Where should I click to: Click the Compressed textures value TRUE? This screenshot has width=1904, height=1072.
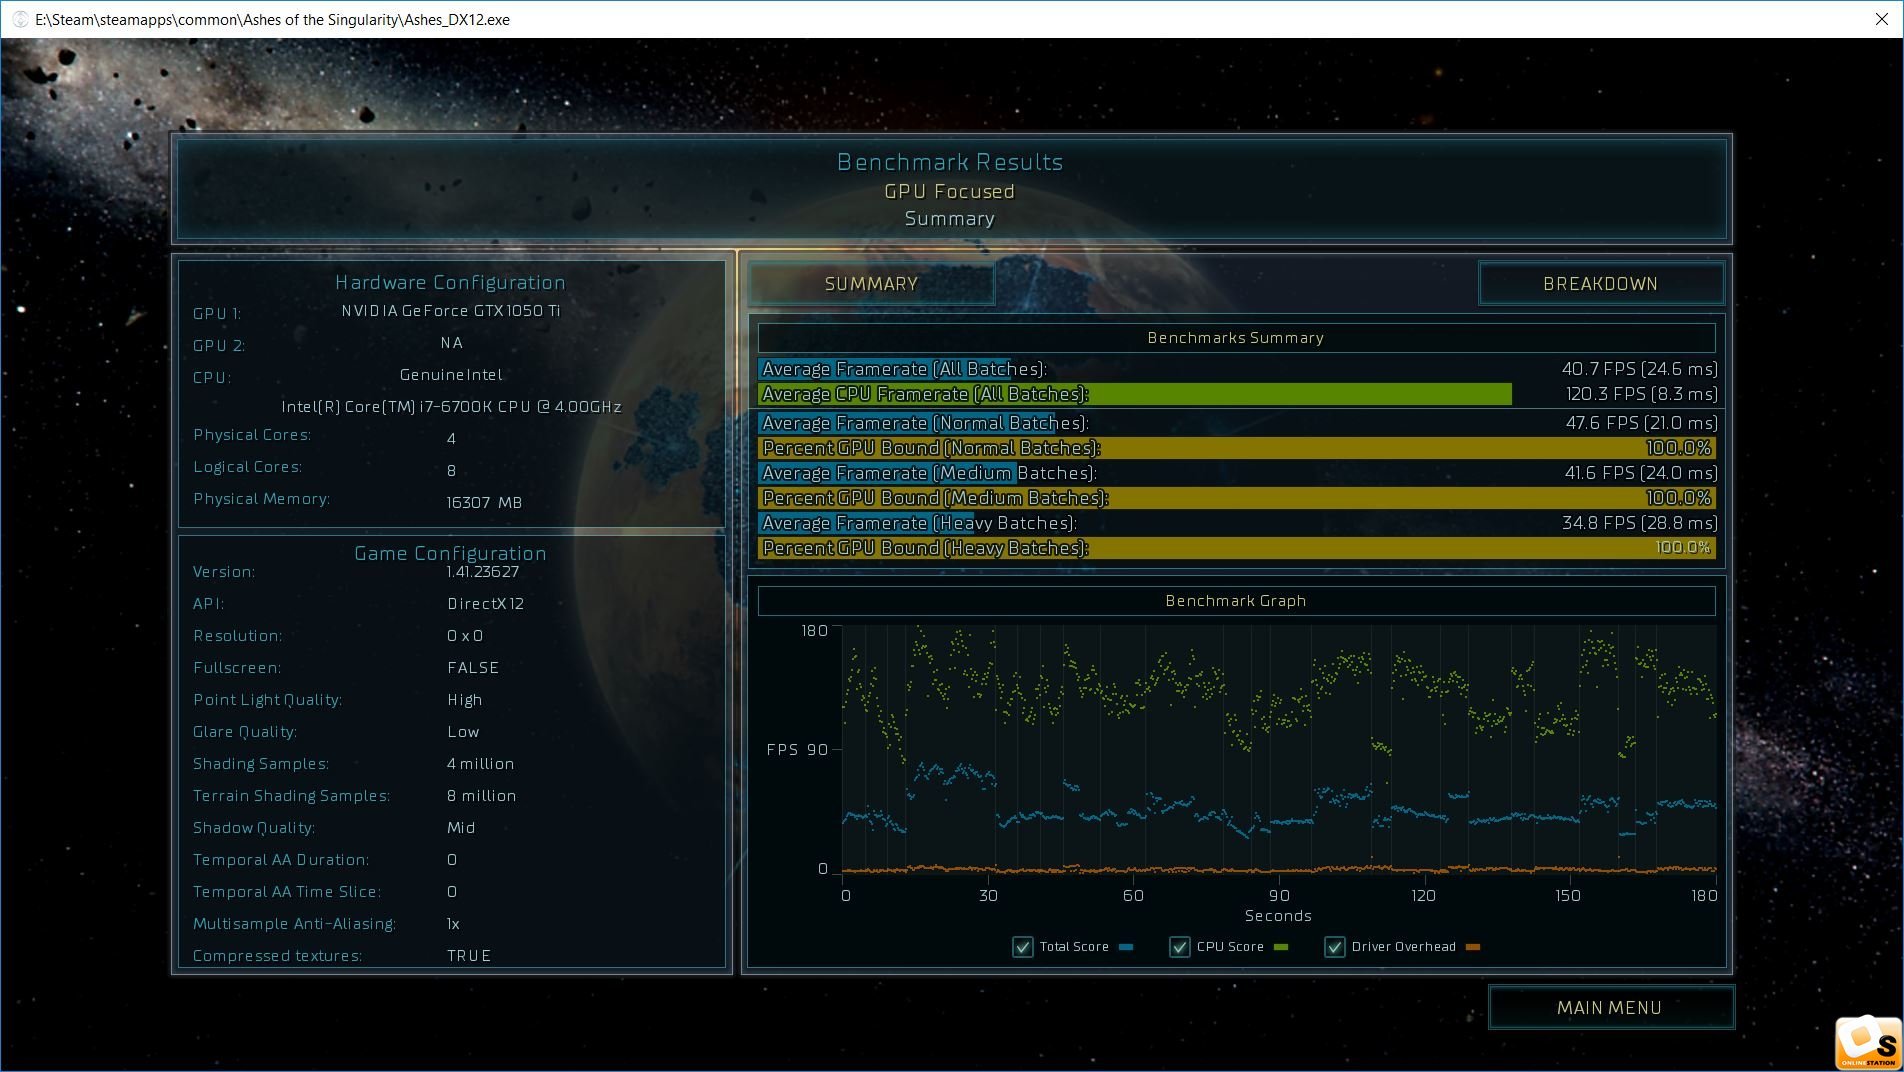point(469,956)
